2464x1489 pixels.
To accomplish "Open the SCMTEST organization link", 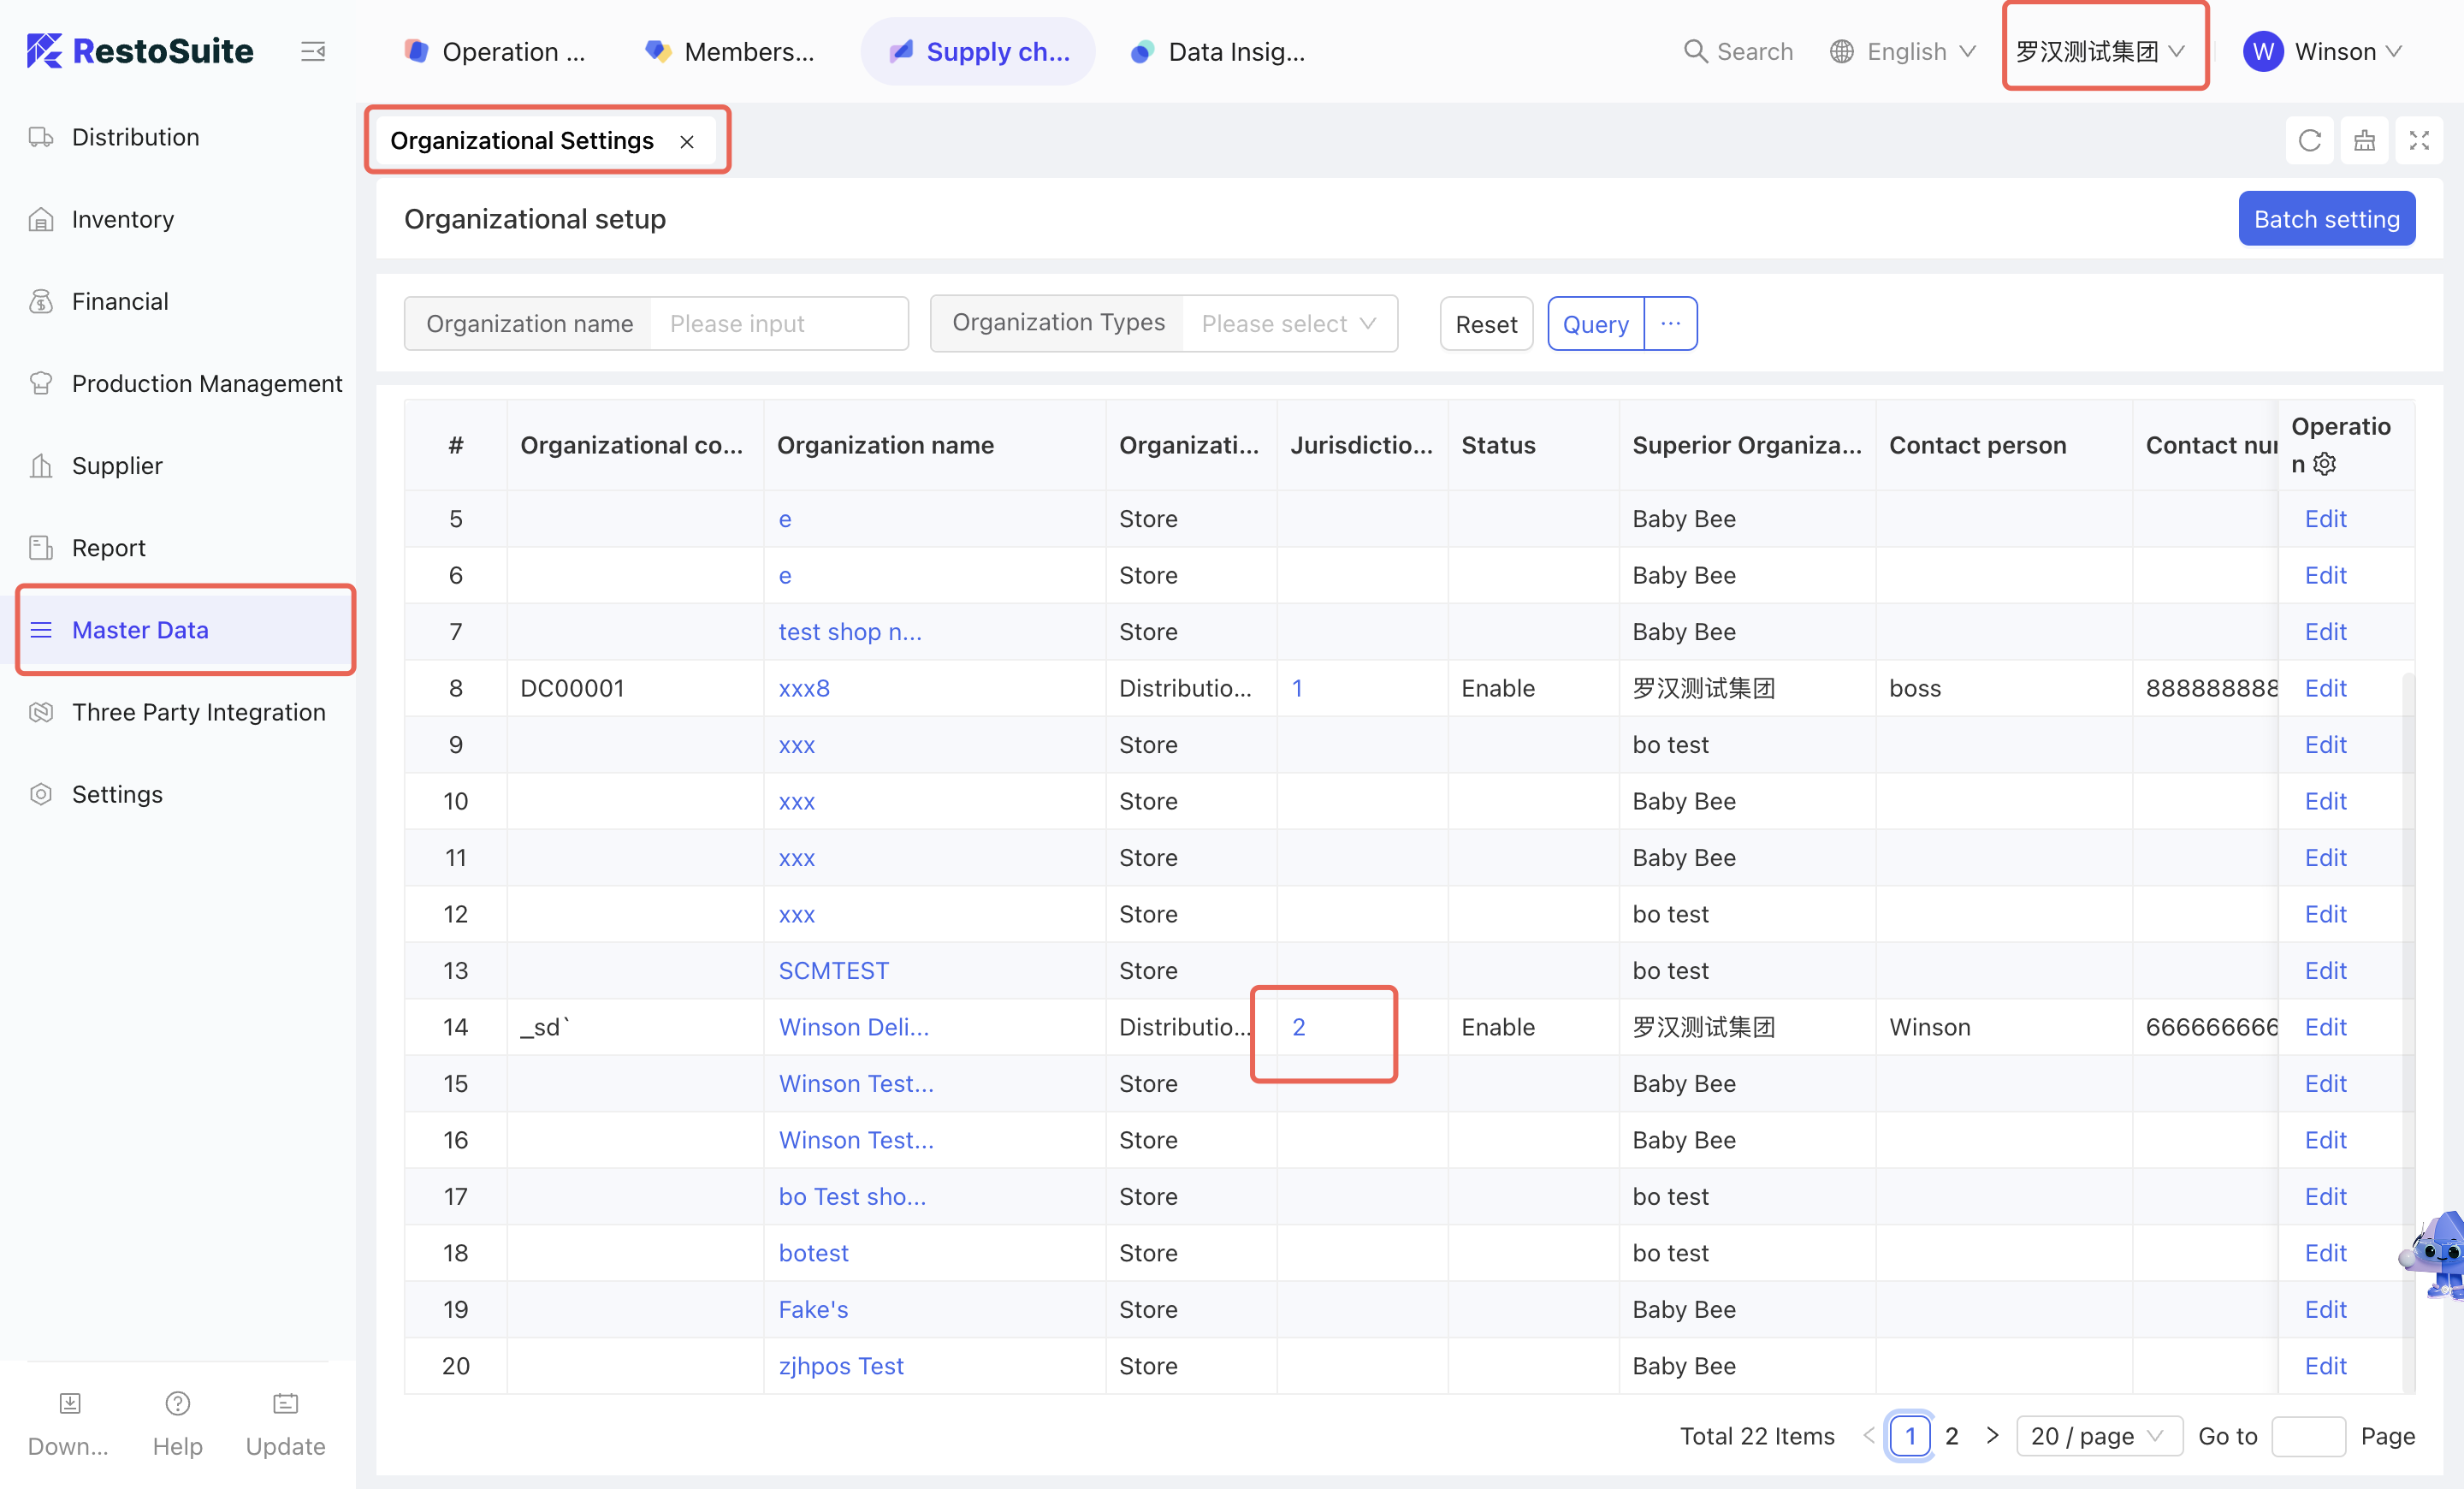I will (833, 970).
